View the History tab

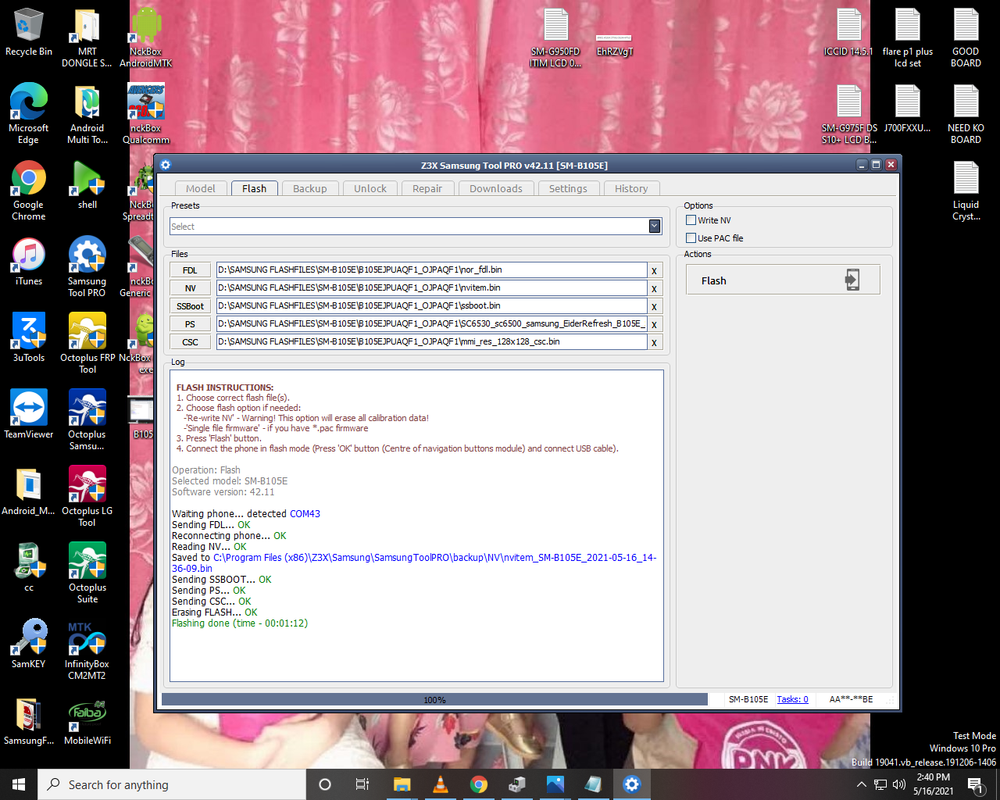click(x=631, y=188)
